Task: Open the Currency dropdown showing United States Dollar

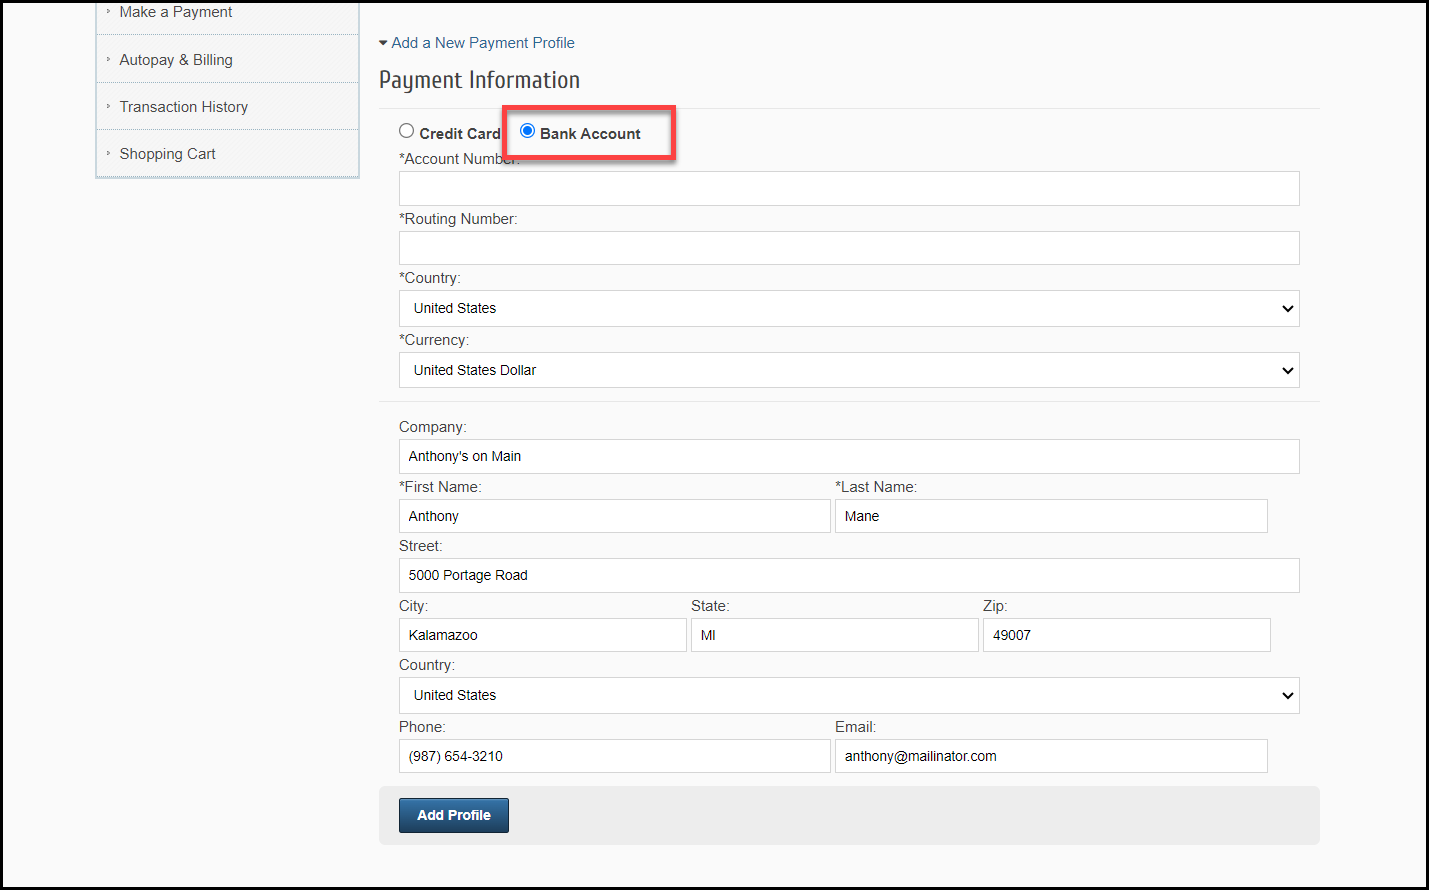Action: click(x=849, y=370)
